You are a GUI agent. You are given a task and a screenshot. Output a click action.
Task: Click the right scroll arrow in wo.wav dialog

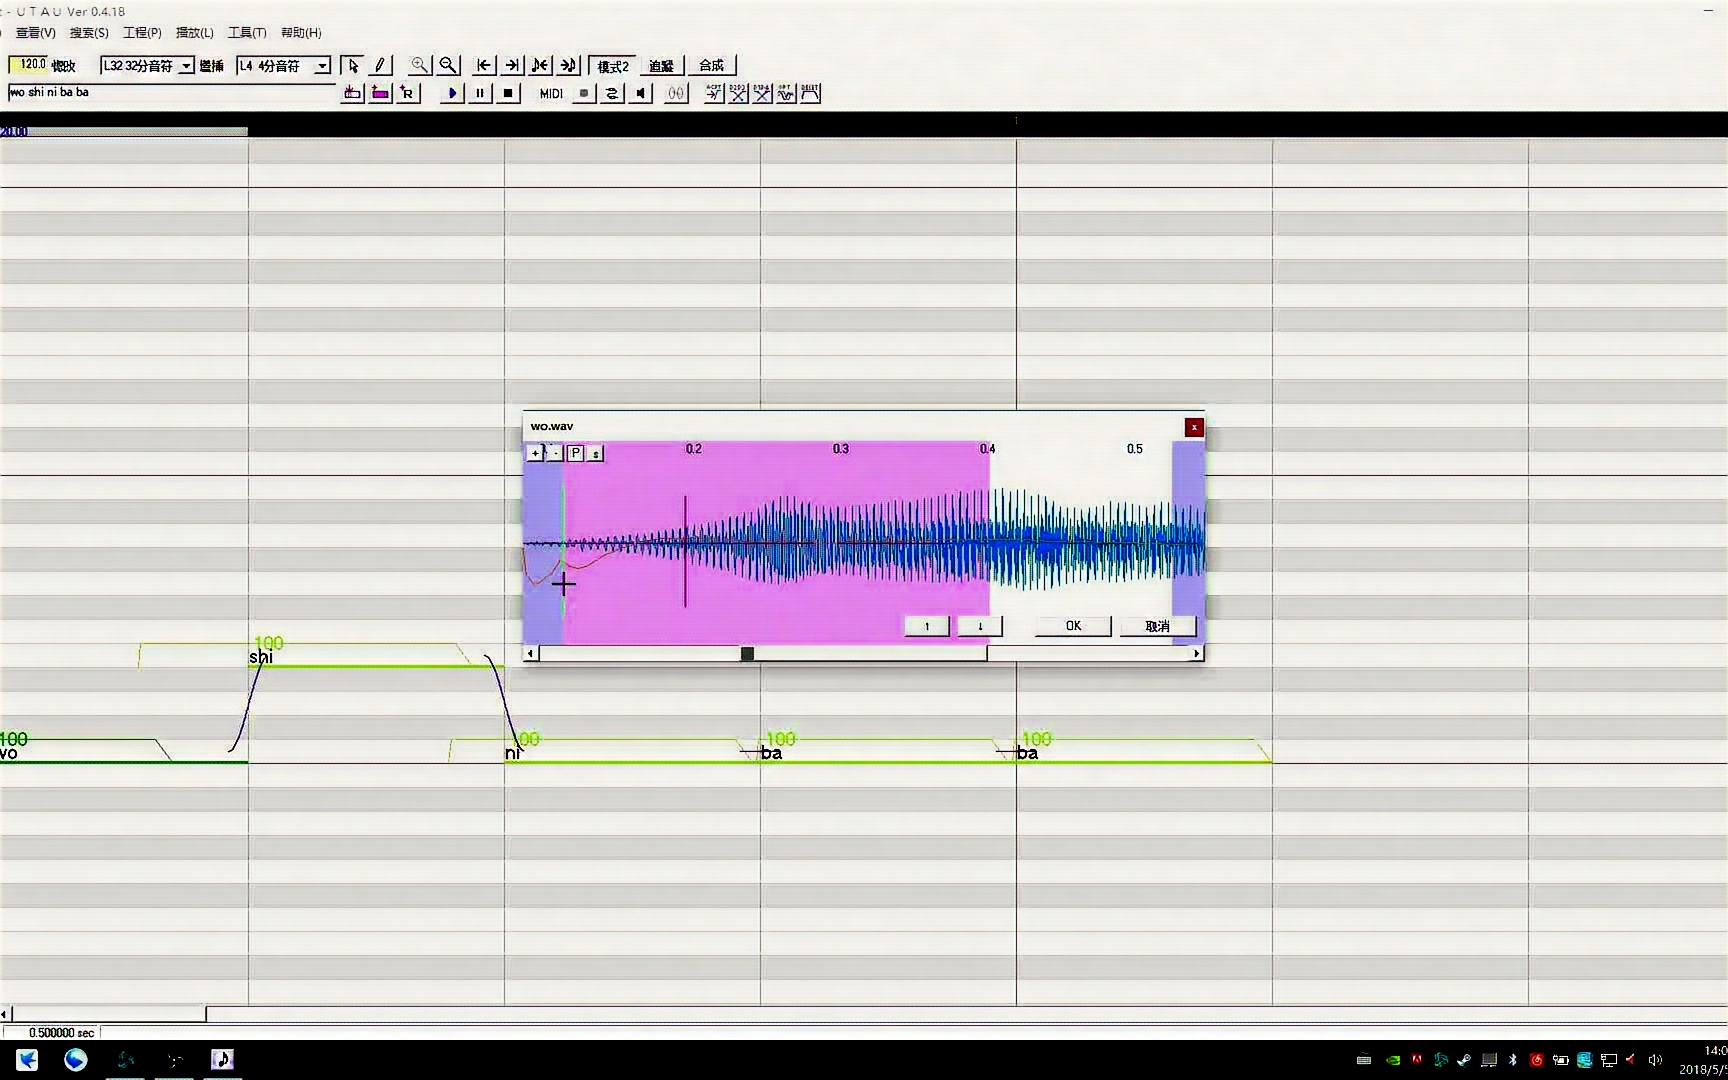pyautogui.click(x=1196, y=654)
